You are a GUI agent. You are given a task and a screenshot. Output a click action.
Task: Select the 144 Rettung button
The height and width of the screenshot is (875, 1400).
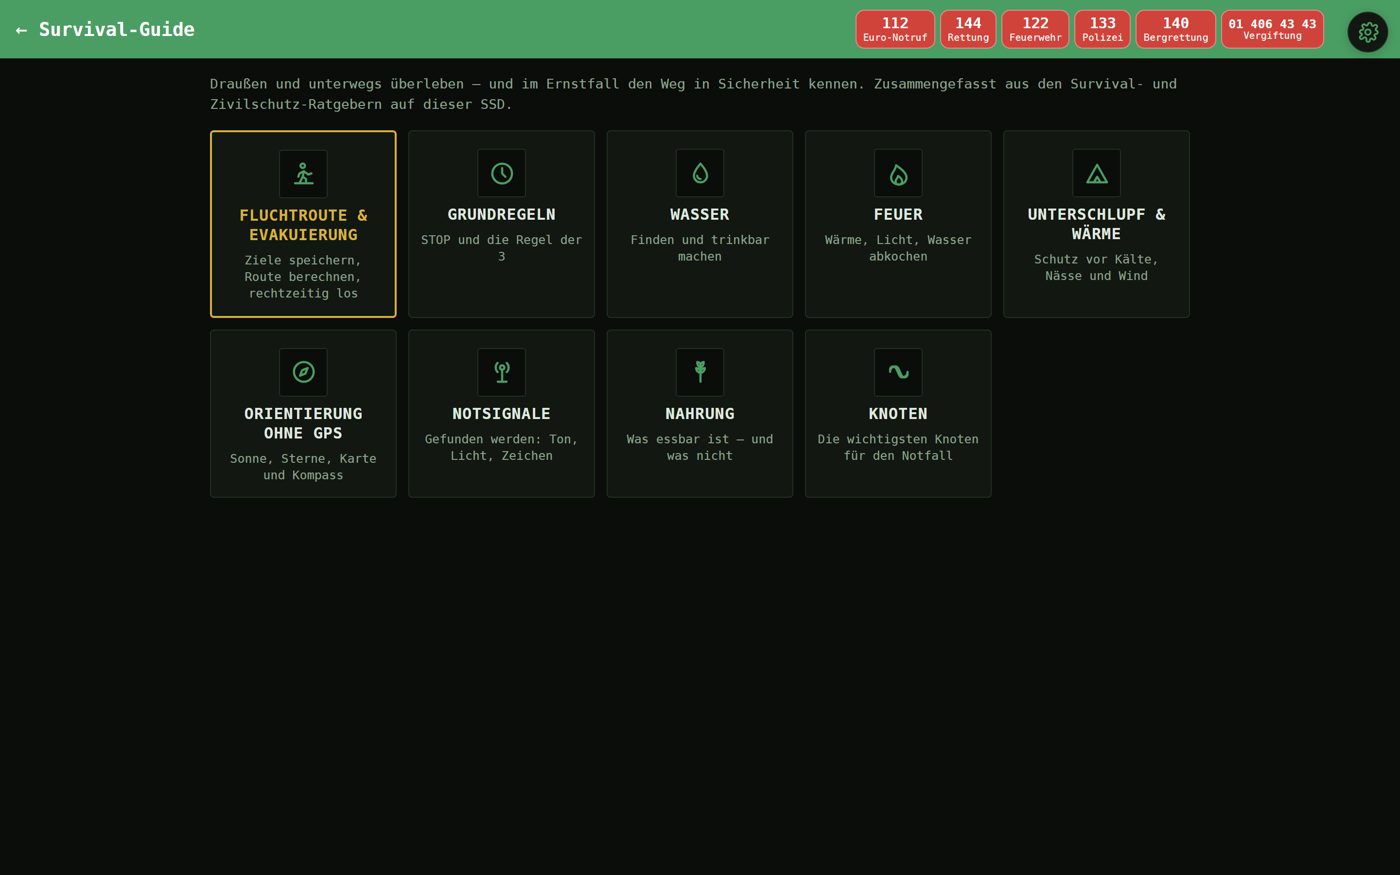(968, 29)
